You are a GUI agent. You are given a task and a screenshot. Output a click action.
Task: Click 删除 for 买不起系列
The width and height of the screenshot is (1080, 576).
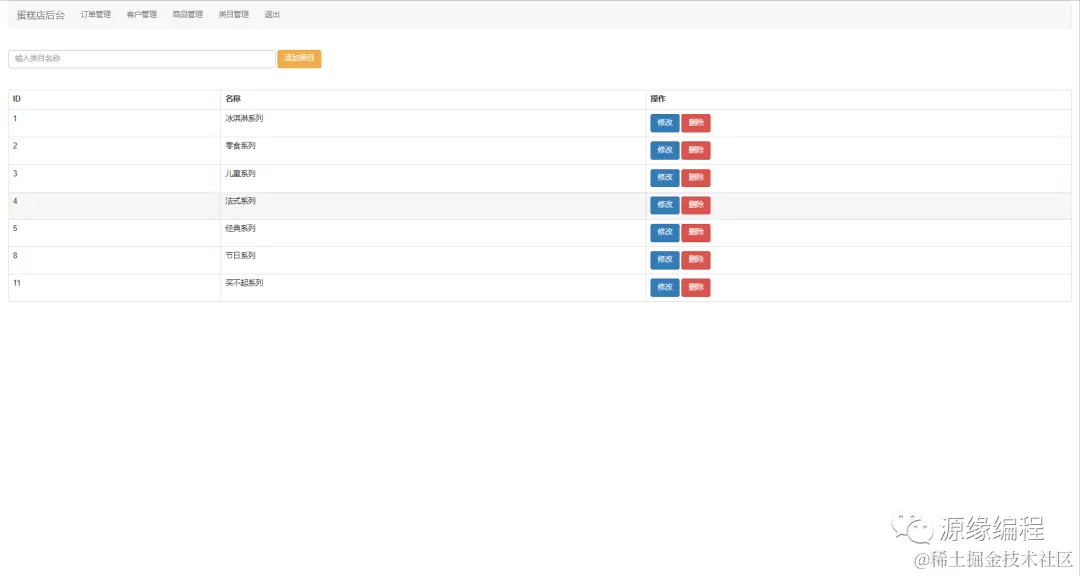click(x=696, y=287)
